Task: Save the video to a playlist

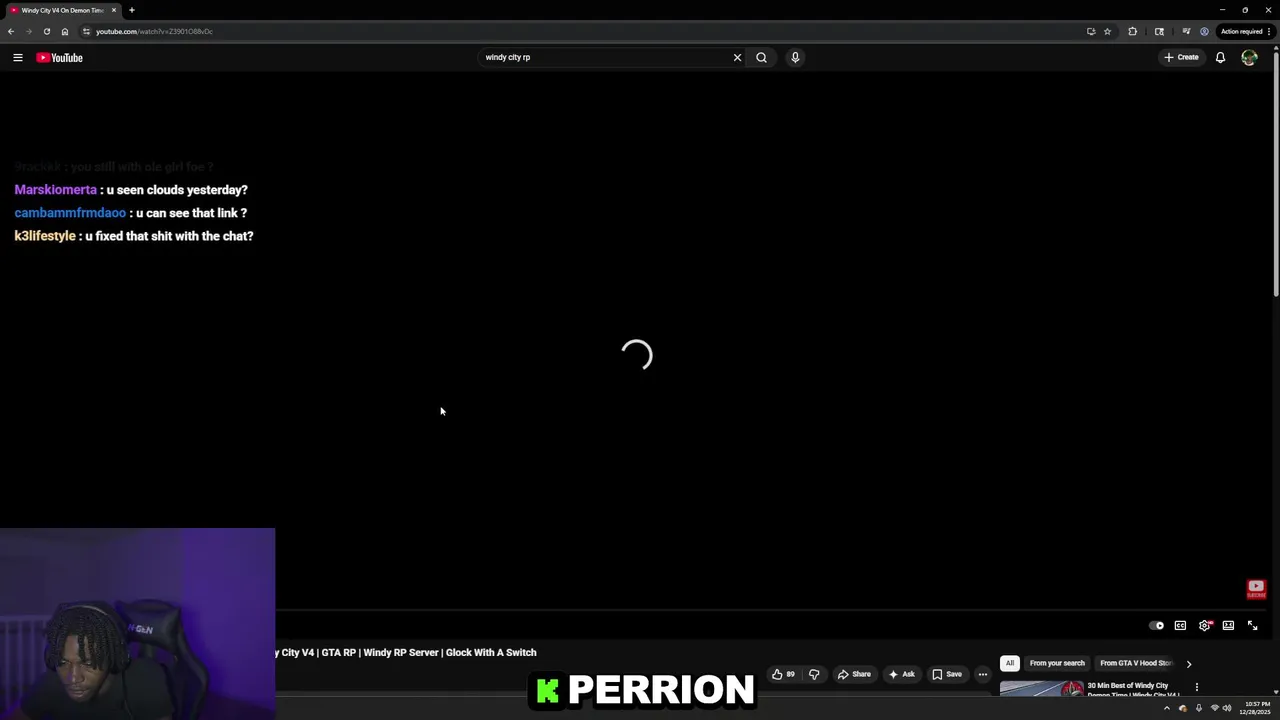Action: 947,674
